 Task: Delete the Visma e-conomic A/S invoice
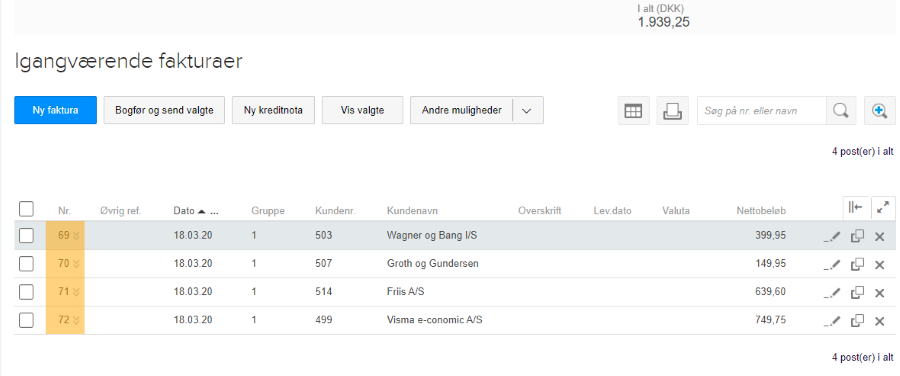click(879, 321)
